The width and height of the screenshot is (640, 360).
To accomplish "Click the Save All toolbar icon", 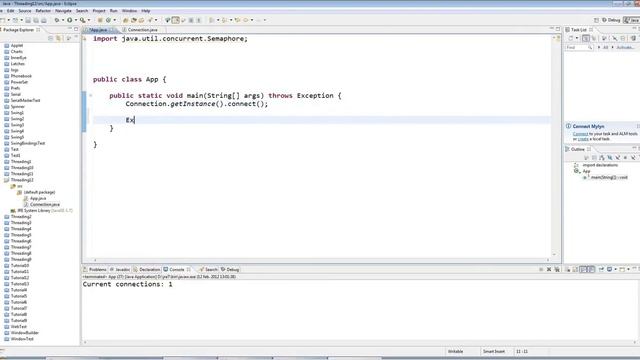I will 36,20.
